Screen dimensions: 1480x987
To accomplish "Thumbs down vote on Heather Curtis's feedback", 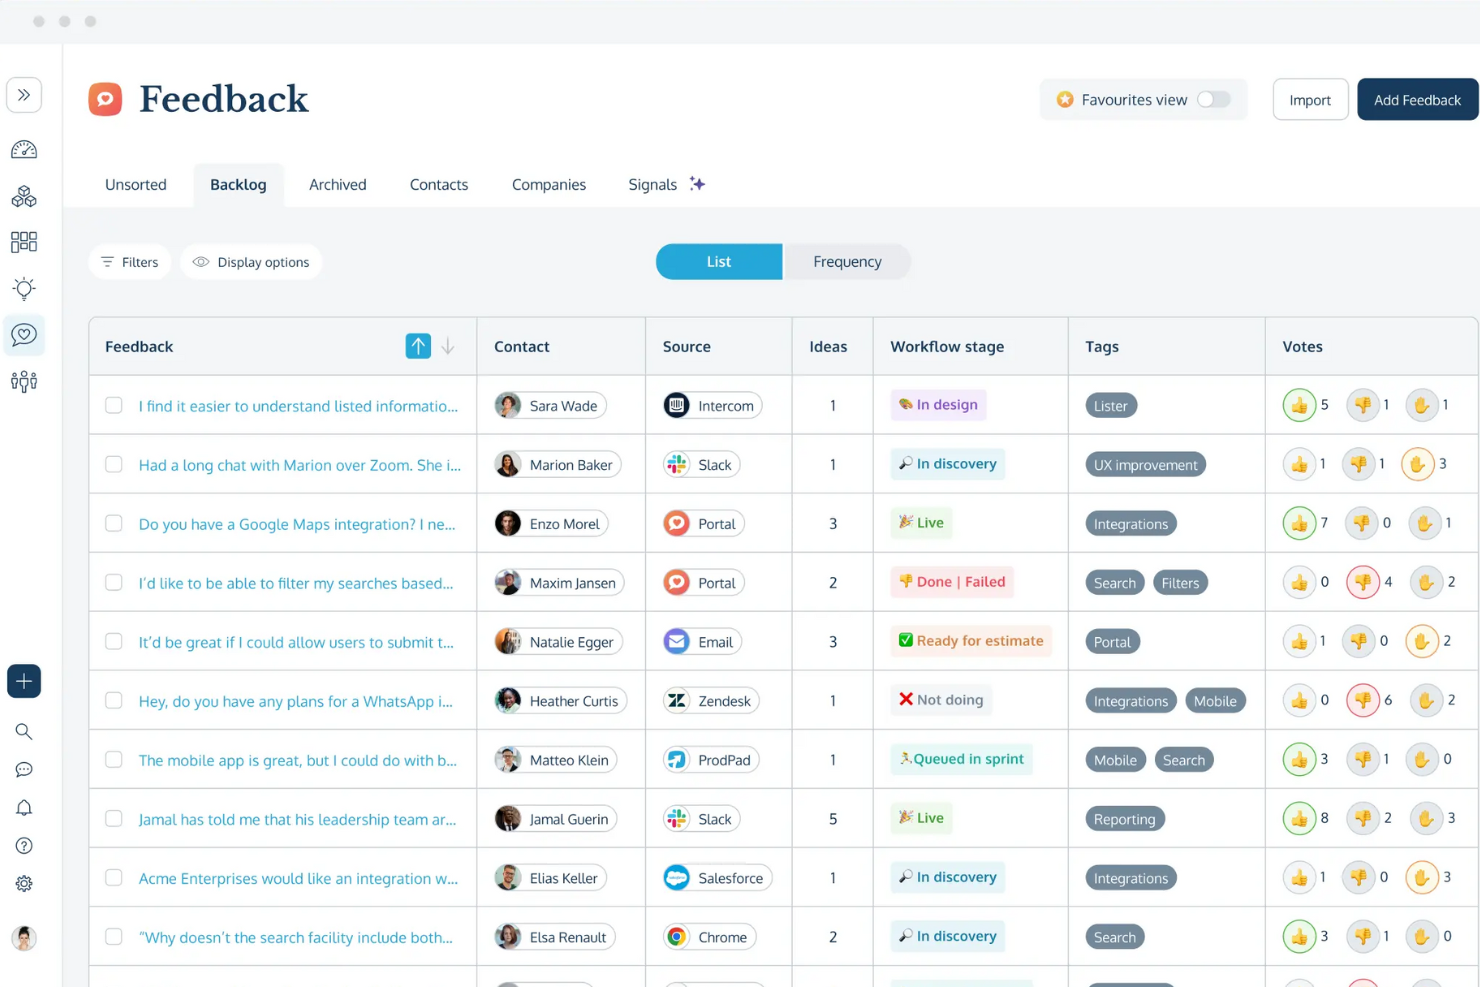I will [x=1363, y=700].
